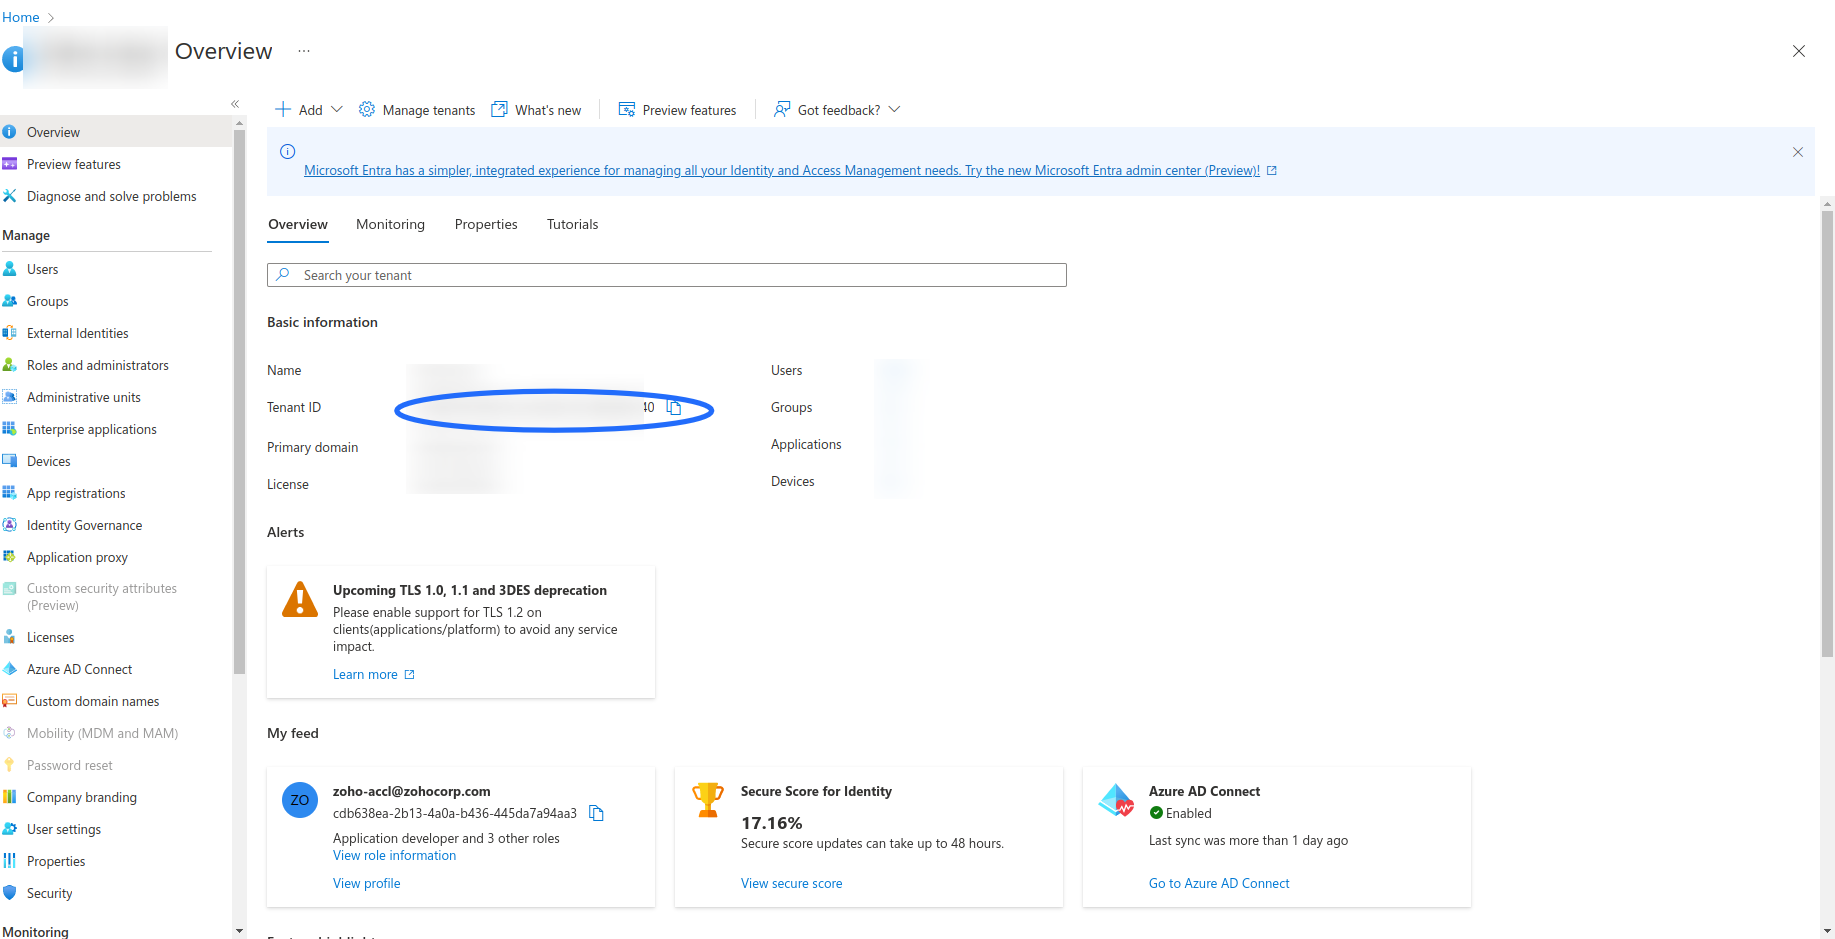
Task: Copy the Tenant ID to clipboard
Action: (x=674, y=408)
